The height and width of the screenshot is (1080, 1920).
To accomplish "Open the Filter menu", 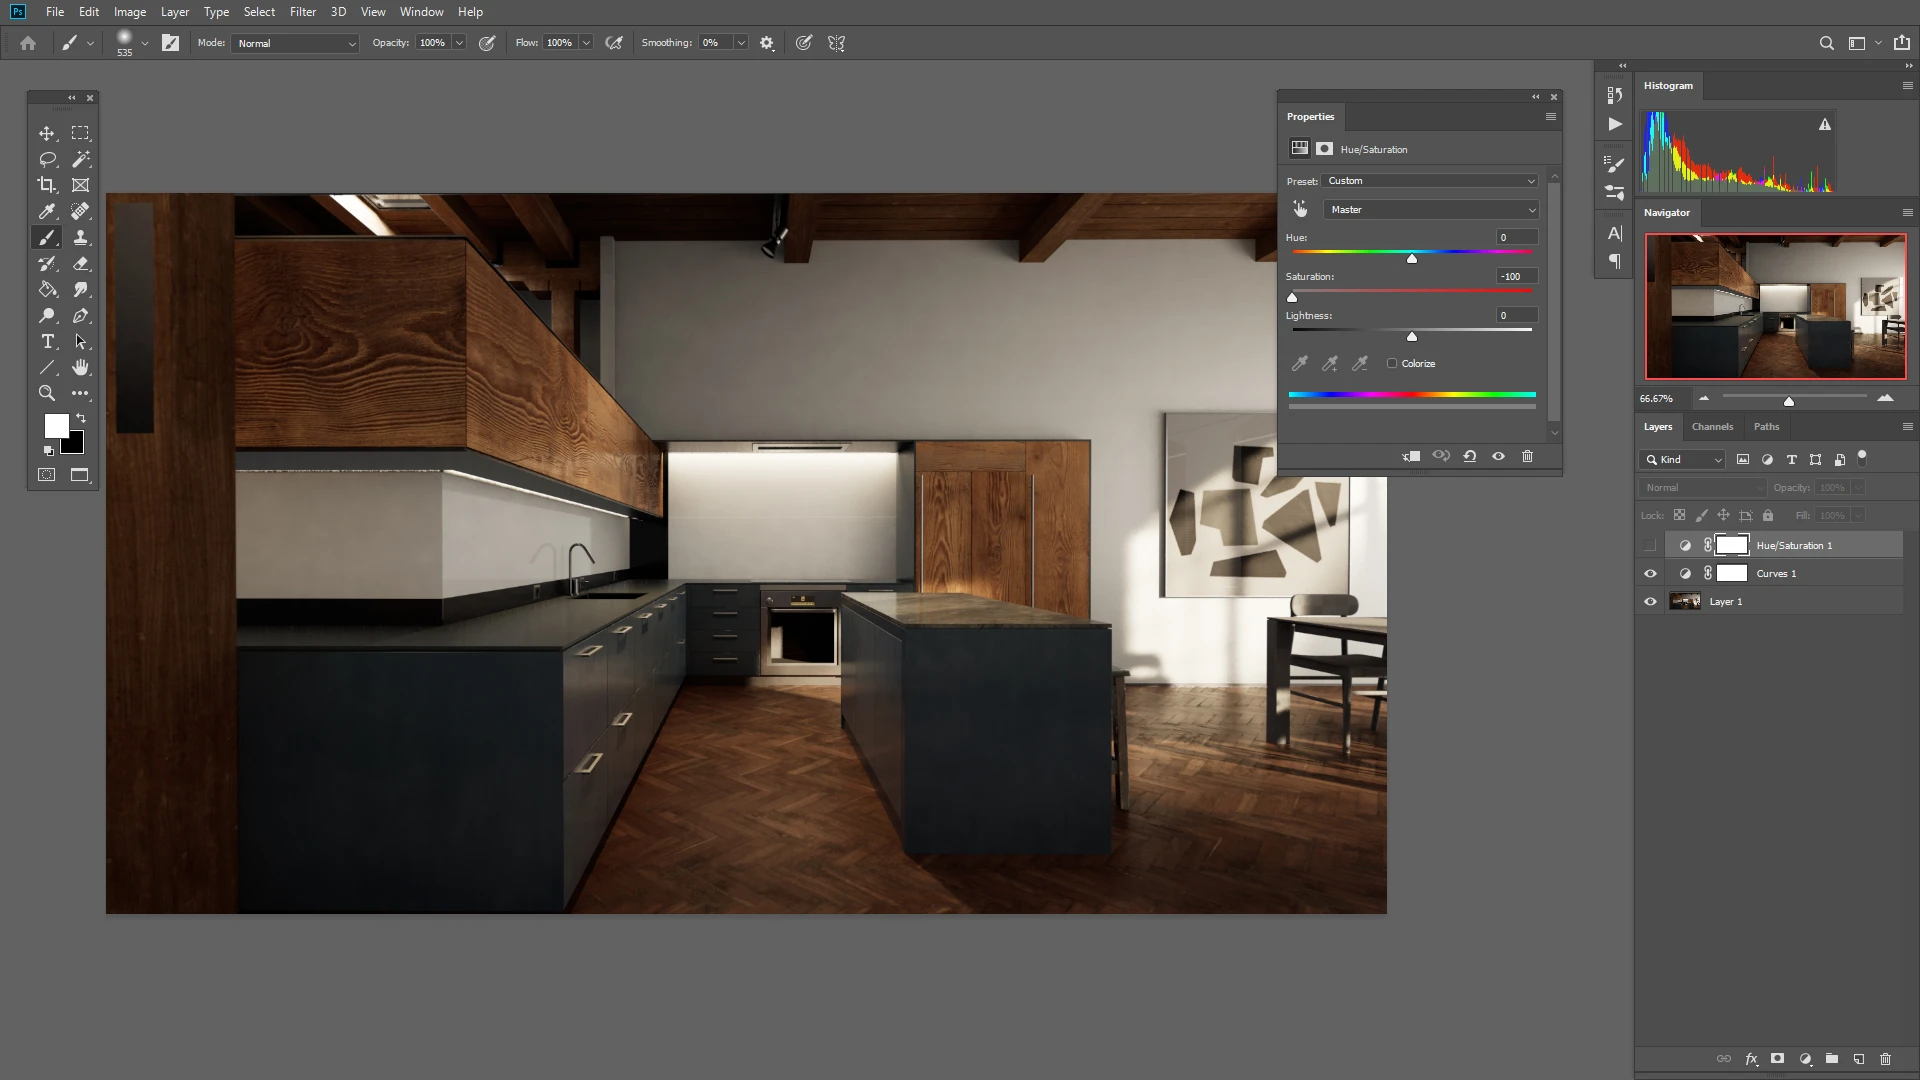I will (x=302, y=12).
